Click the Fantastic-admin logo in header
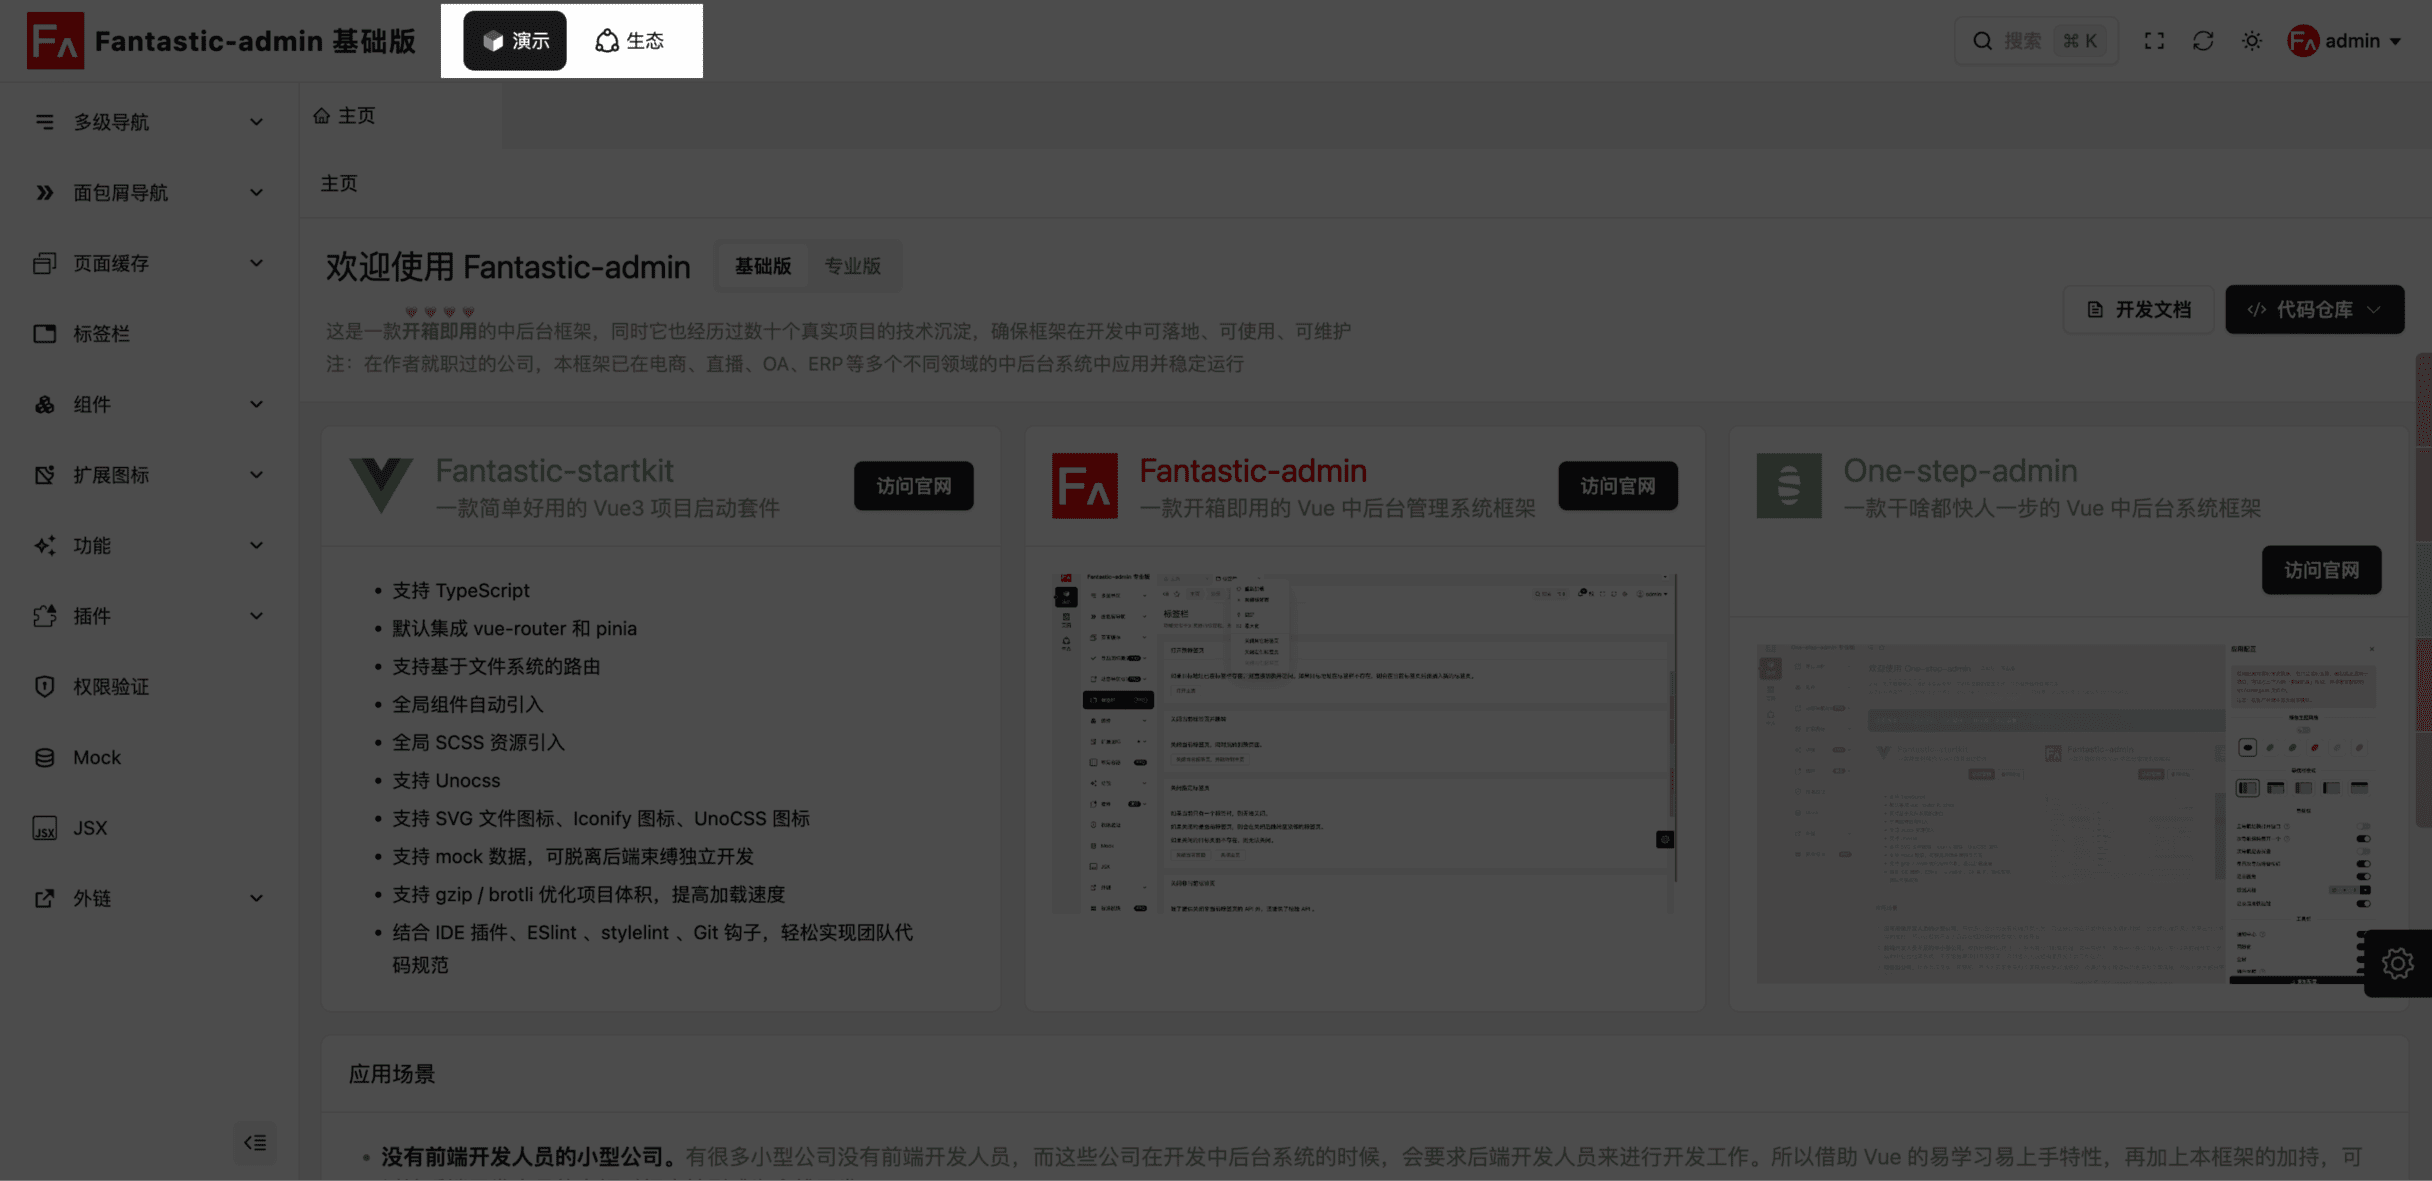Image resolution: width=2432 pixels, height=1181 pixels. point(55,41)
